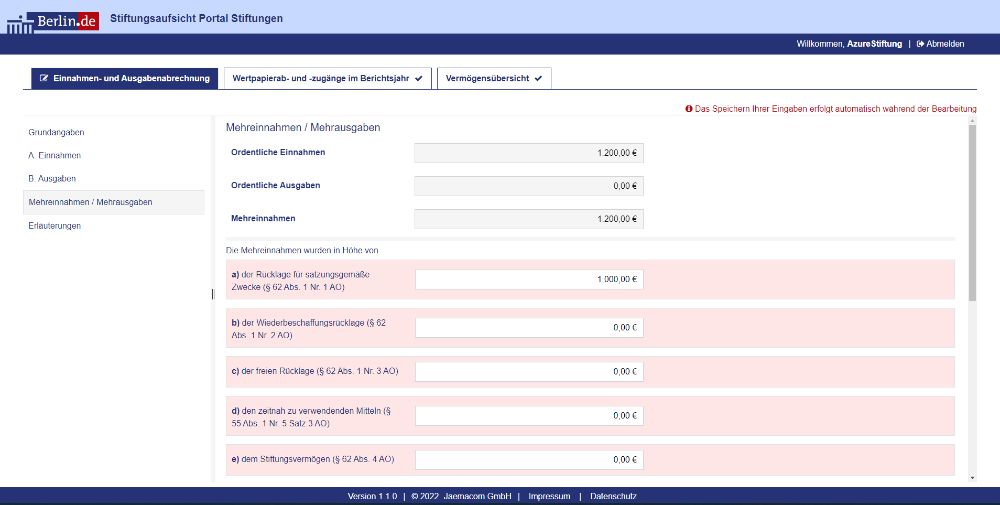Open the Impressum footer link

pyautogui.click(x=549, y=496)
